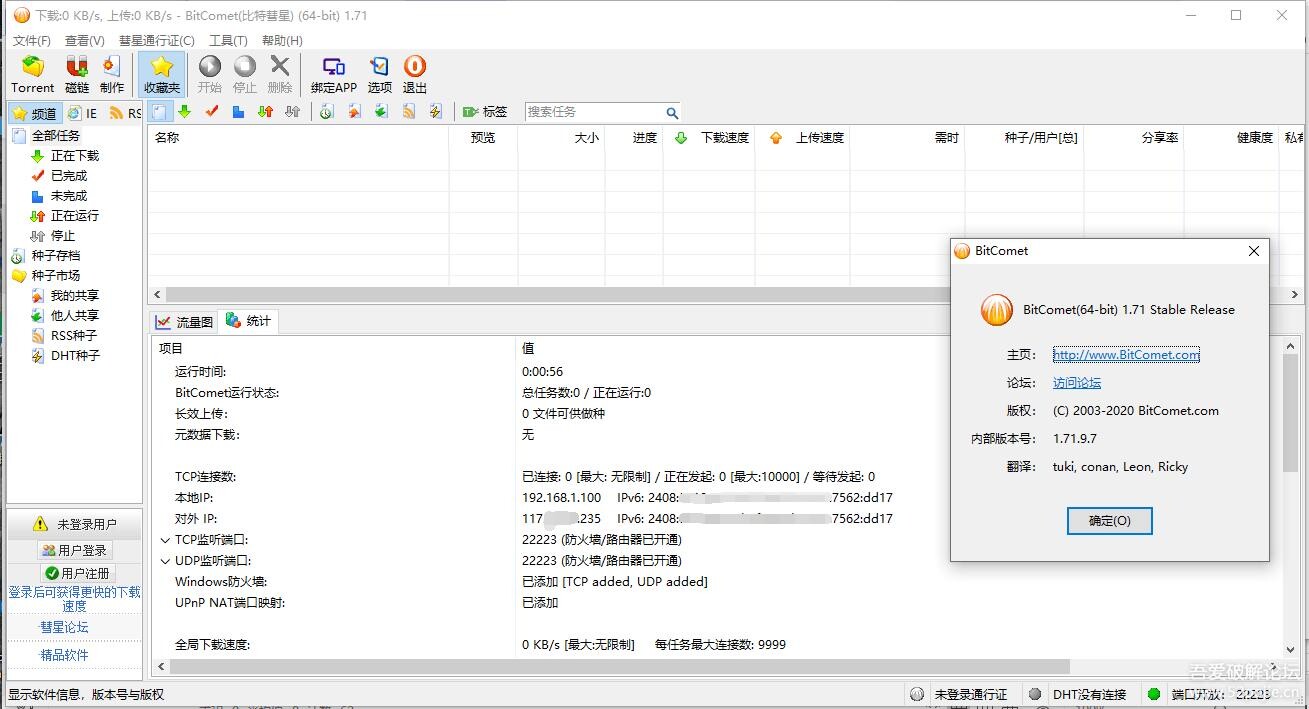Collapse the TCP监听端口 section
1309x709 pixels.
coord(165,539)
